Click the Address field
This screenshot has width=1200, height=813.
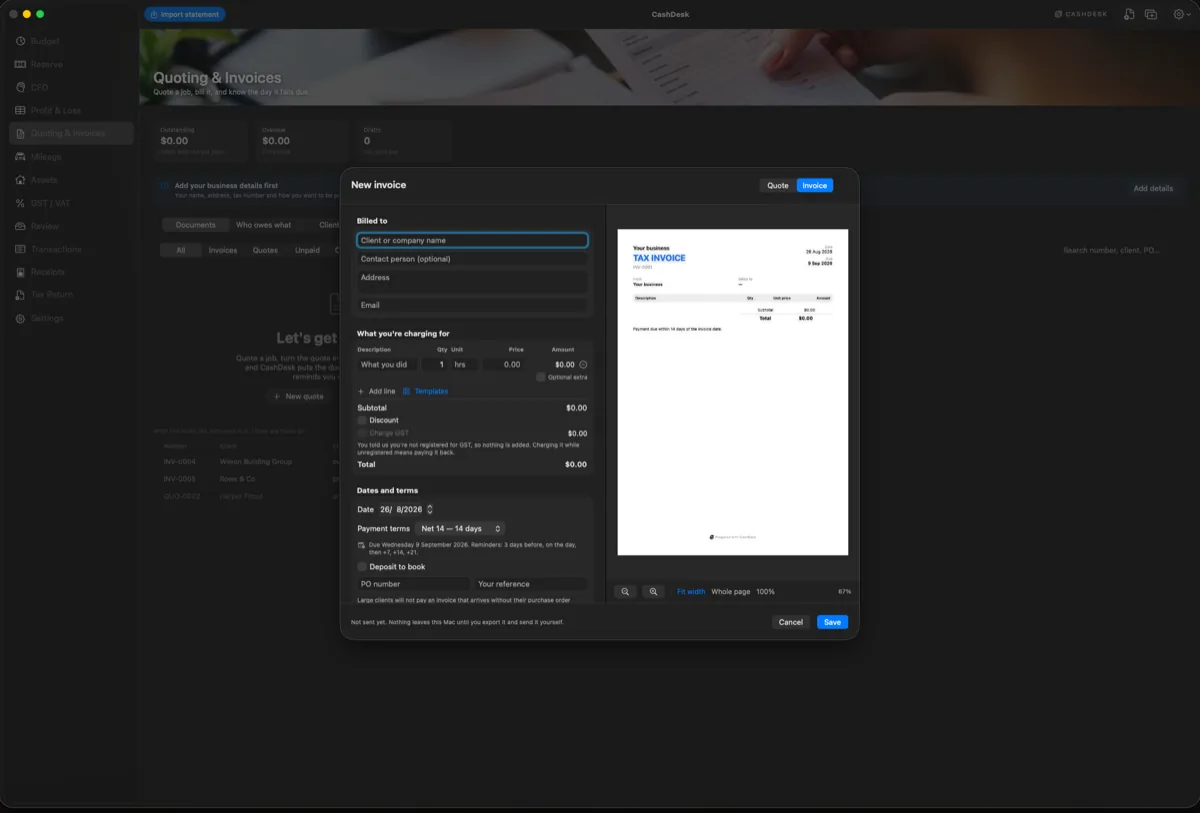[472, 282]
